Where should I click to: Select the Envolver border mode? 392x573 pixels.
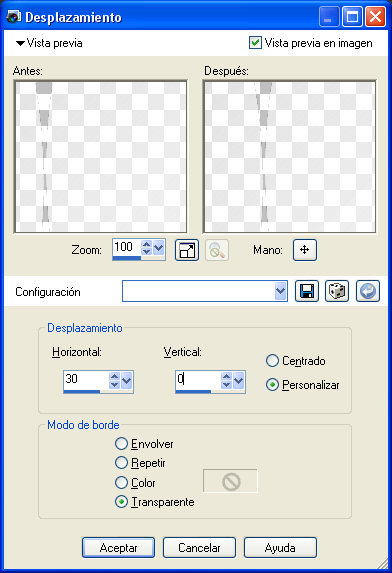click(x=121, y=444)
